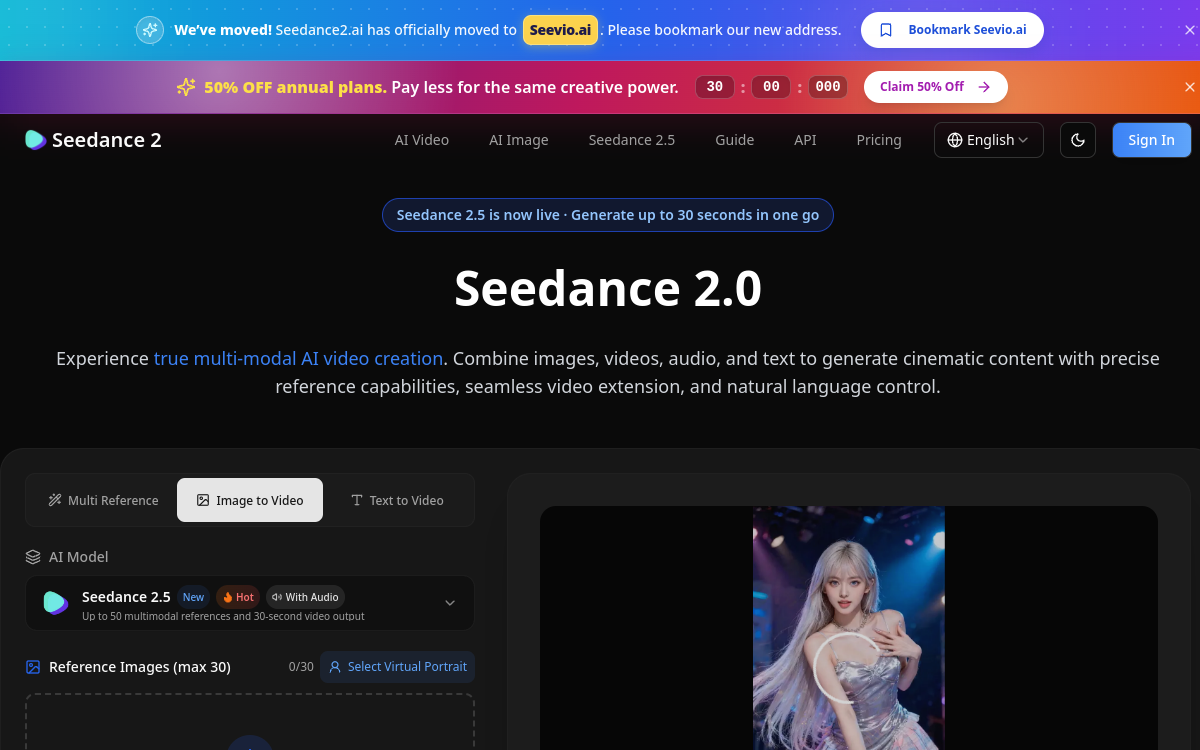Image resolution: width=1200 pixels, height=750 pixels.
Task: Click Claim 50% Off button
Action: [936, 87]
